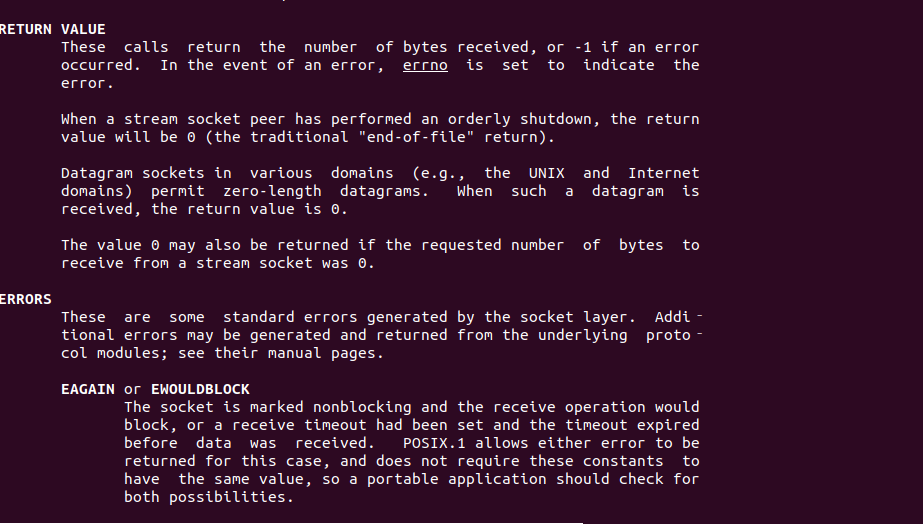
Task: Click the underlined errno word
Action: click(425, 65)
